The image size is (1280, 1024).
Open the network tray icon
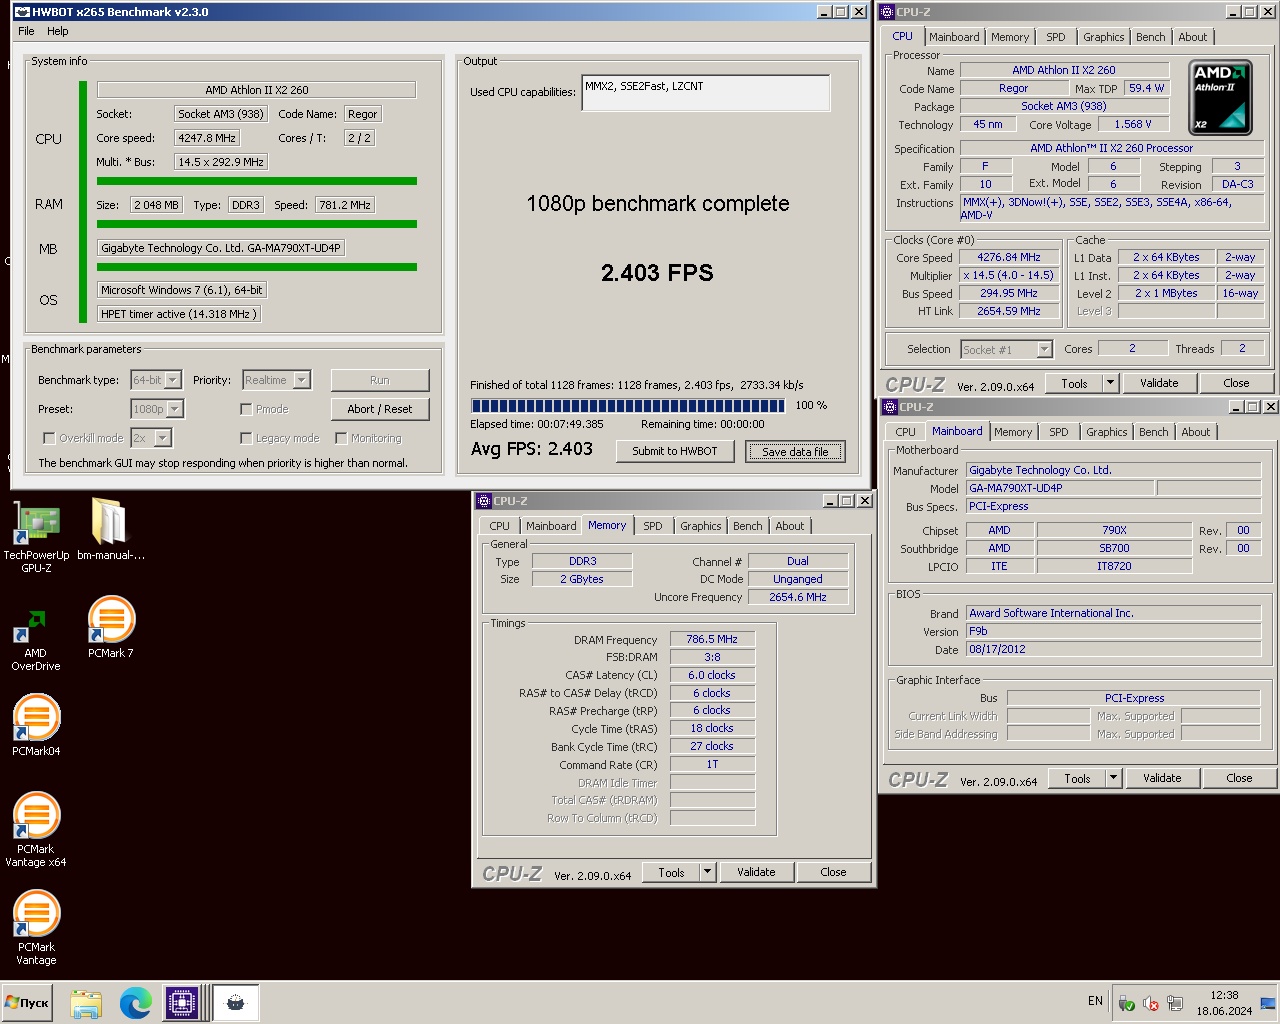(x=1176, y=1003)
